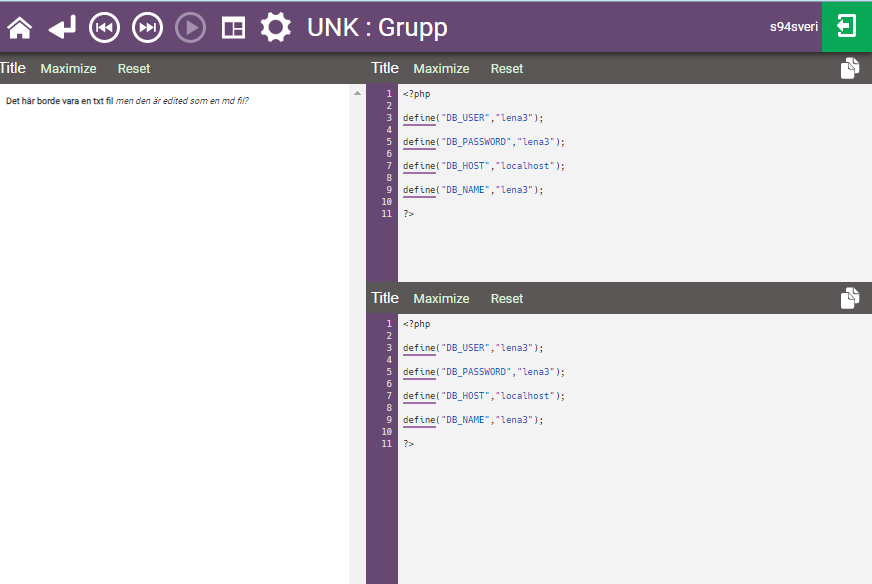Maximize the upper code pane
Image resolution: width=872 pixels, height=584 pixels.
click(441, 68)
